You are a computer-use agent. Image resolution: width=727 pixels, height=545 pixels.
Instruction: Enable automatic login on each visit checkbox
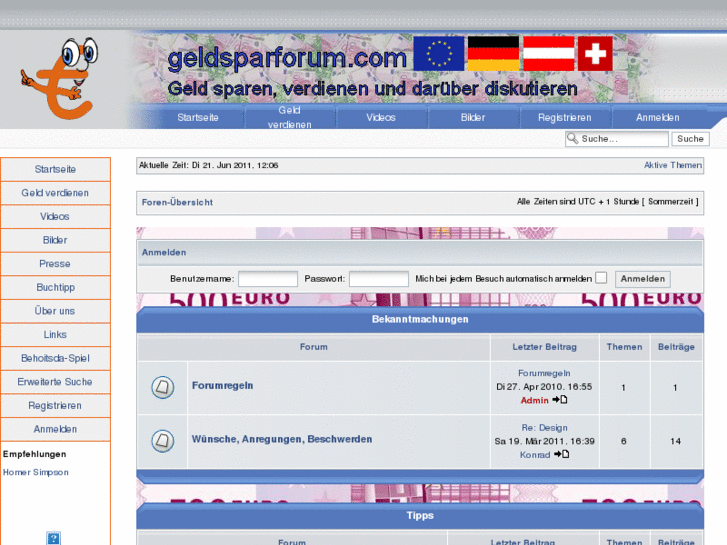[601, 278]
